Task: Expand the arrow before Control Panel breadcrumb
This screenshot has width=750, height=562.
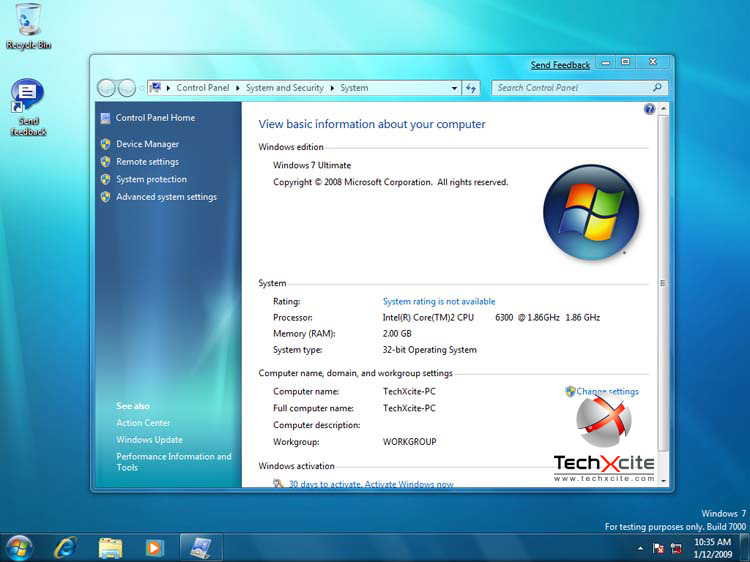Action: (x=168, y=88)
